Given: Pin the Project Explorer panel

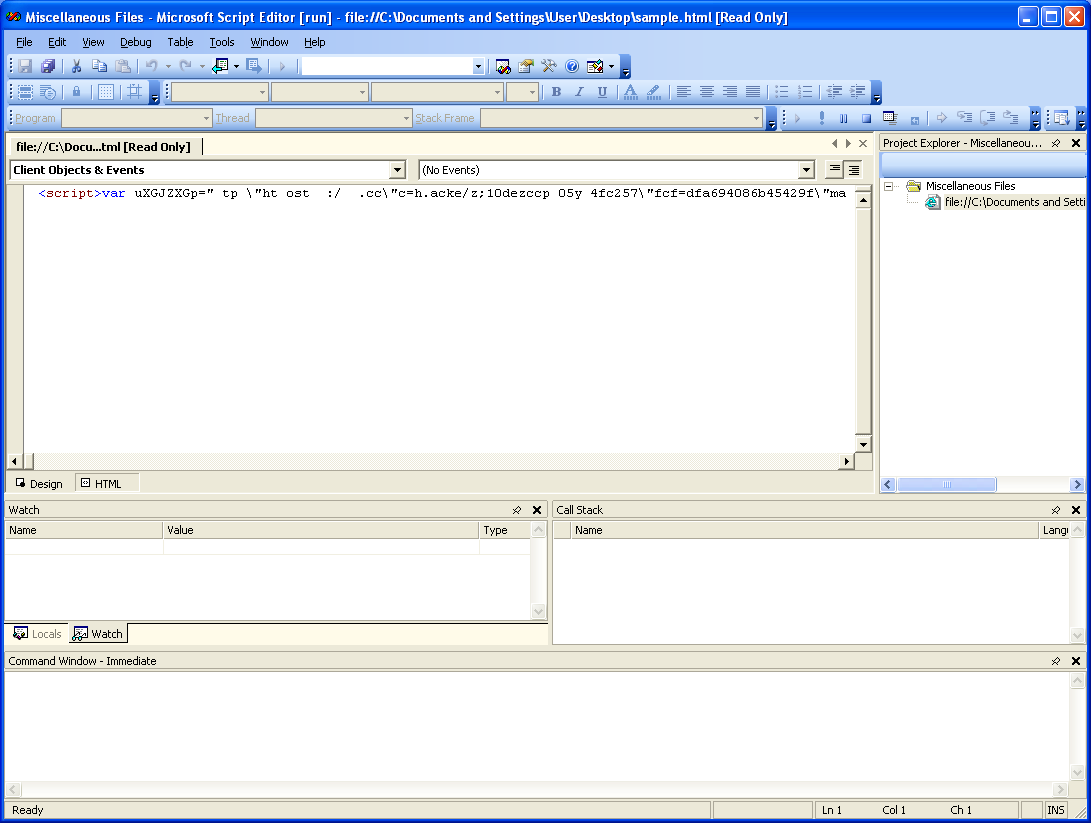Looking at the screenshot, I should 1056,143.
